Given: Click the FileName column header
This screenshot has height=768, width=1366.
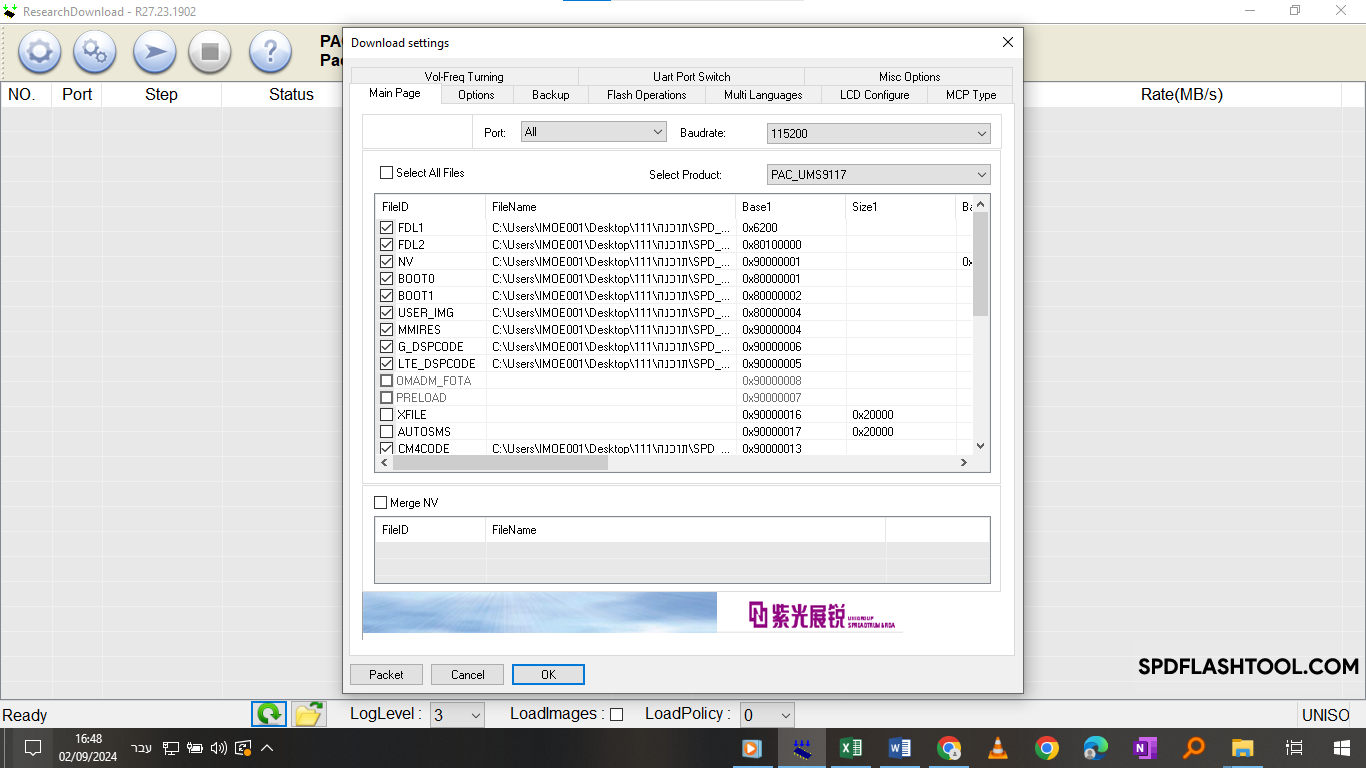Looking at the screenshot, I should point(611,206).
